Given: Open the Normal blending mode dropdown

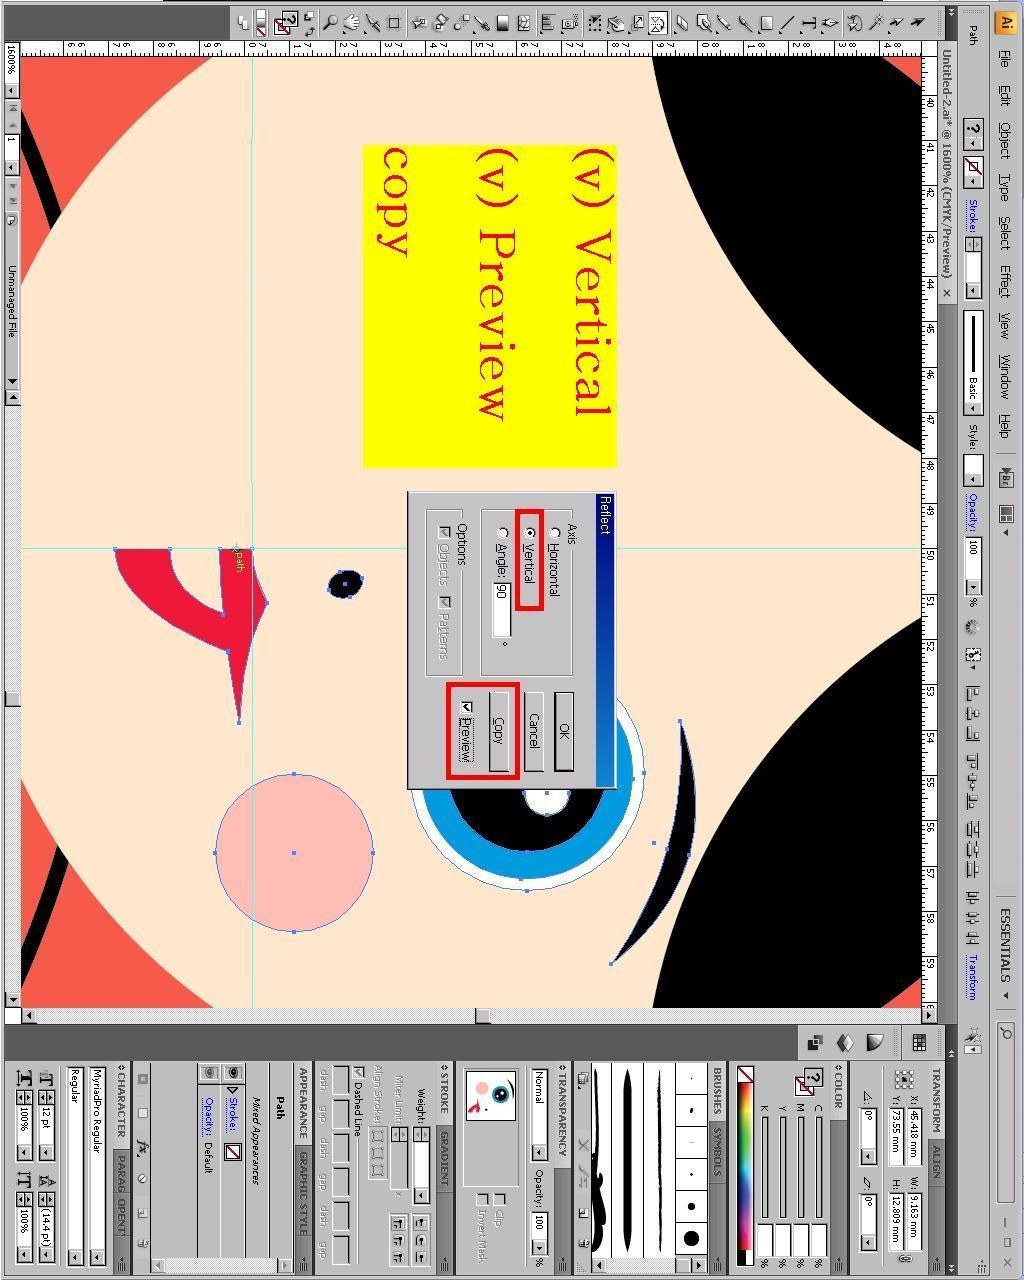Looking at the screenshot, I should coord(540,1115).
